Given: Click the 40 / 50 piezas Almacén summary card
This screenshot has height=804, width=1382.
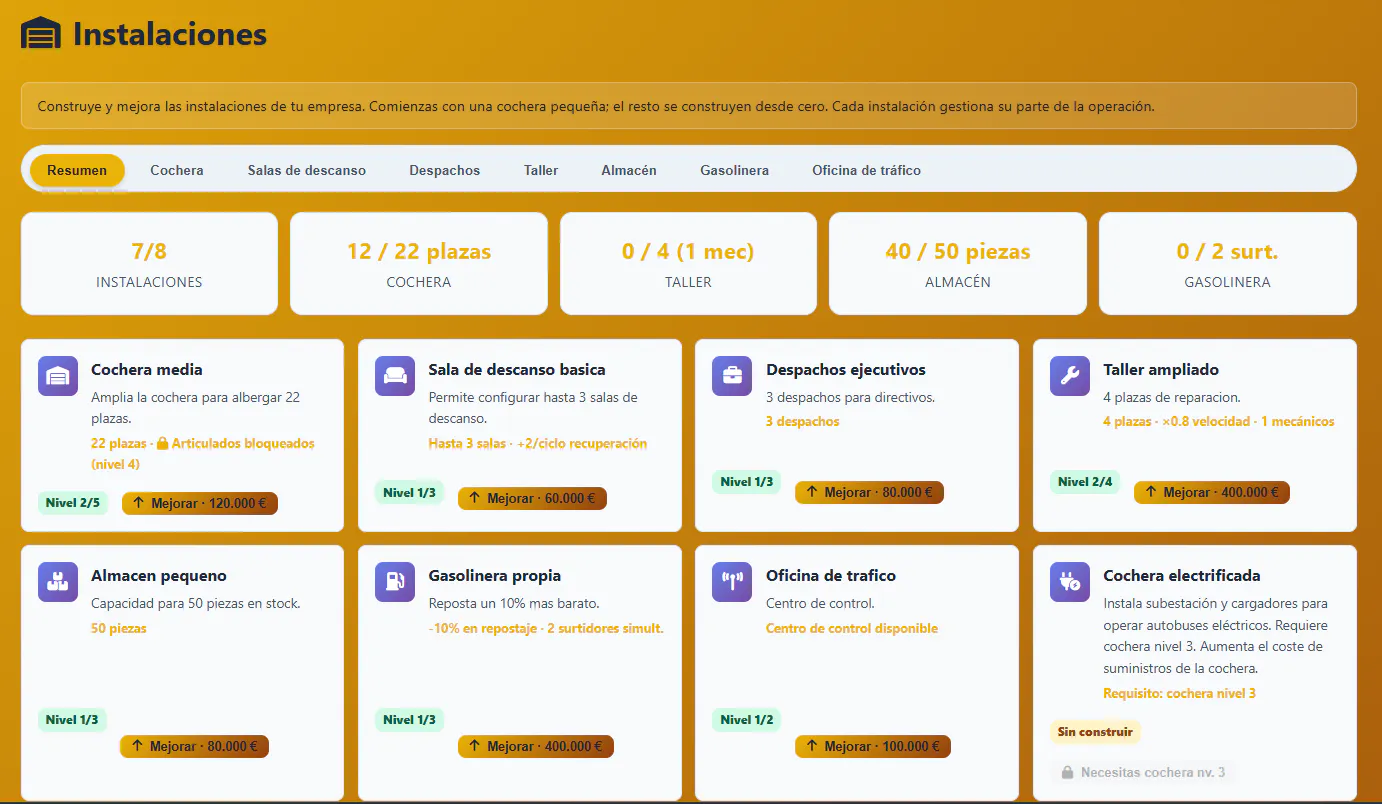Looking at the screenshot, I should (x=958, y=263).
